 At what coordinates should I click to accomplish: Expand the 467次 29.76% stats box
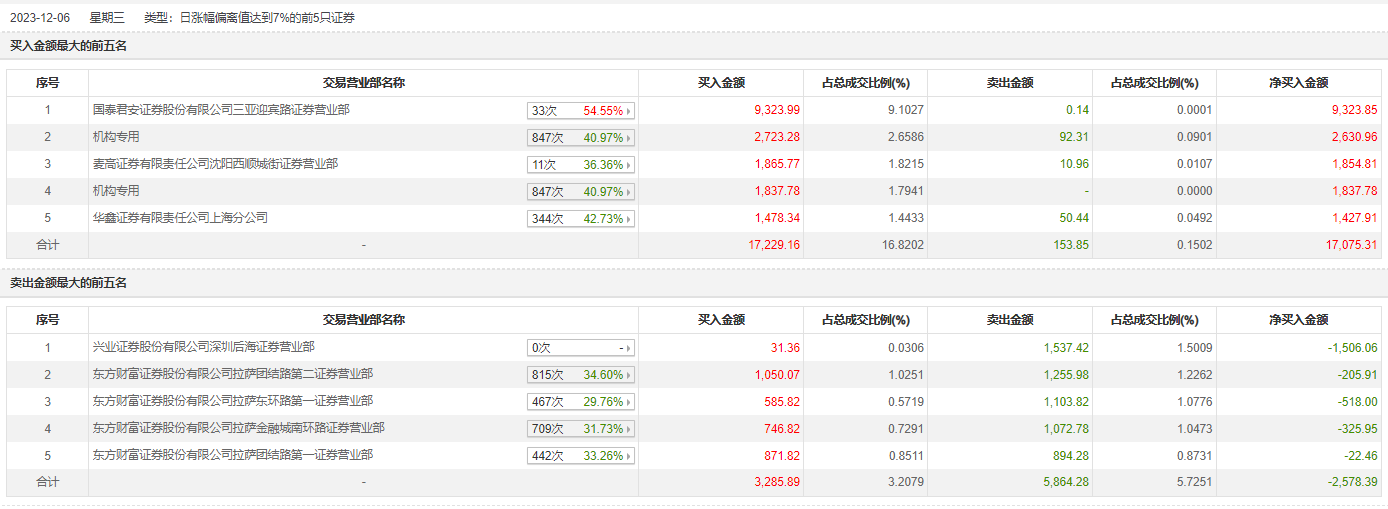coord(582,402)
